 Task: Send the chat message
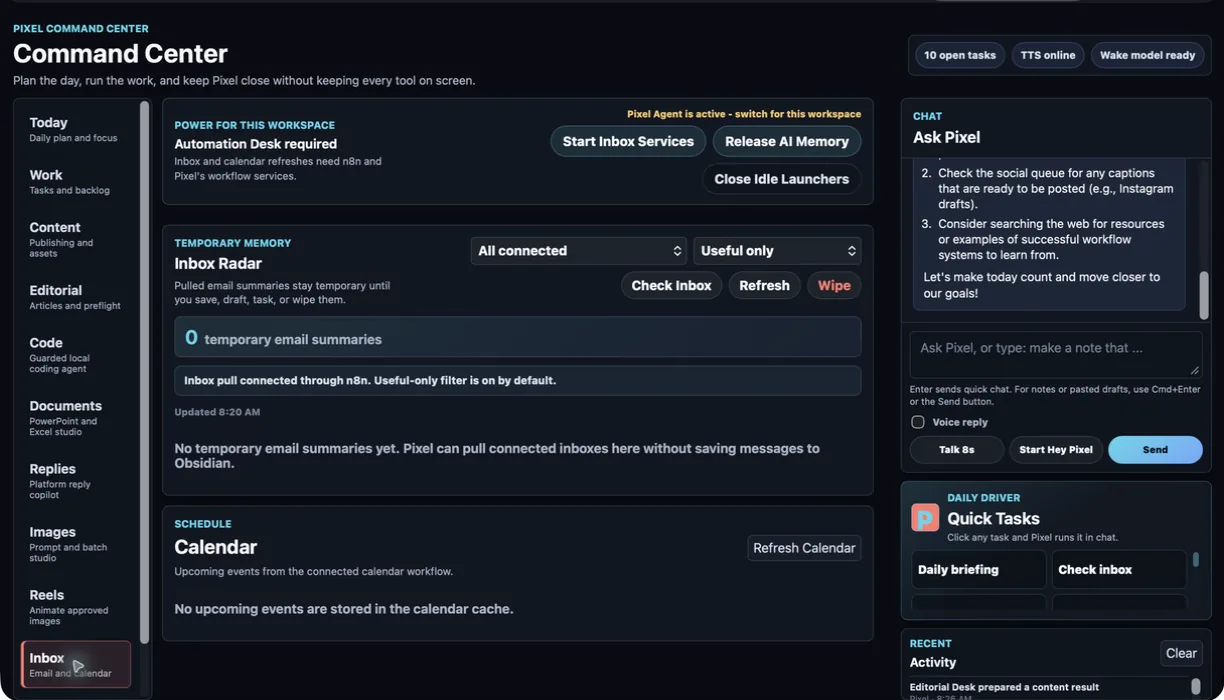[1155, 450]
